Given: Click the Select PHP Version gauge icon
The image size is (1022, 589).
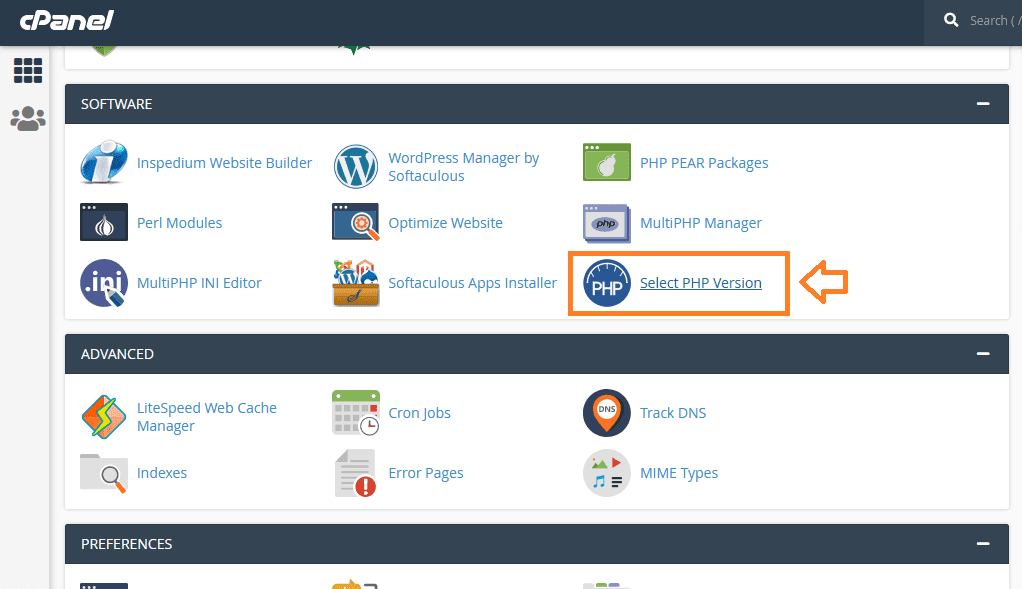Looking at the screenshot, I should tap(607, 283).
